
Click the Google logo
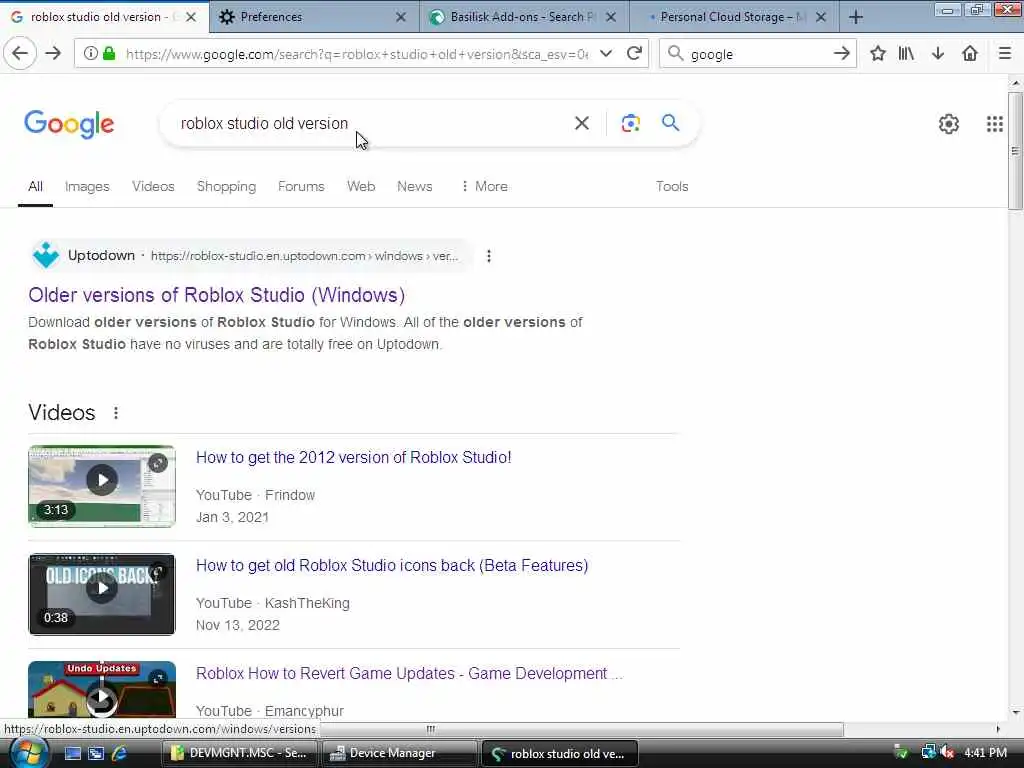click(69, 123)
